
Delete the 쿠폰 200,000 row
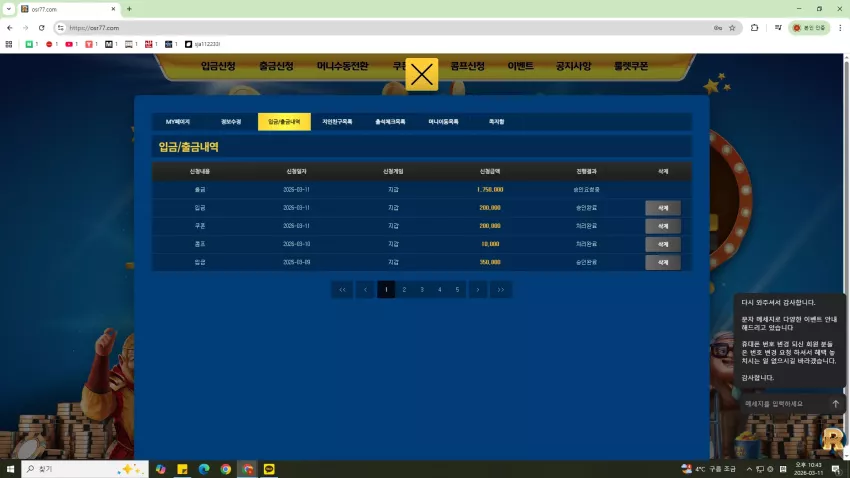click(662, 226)
